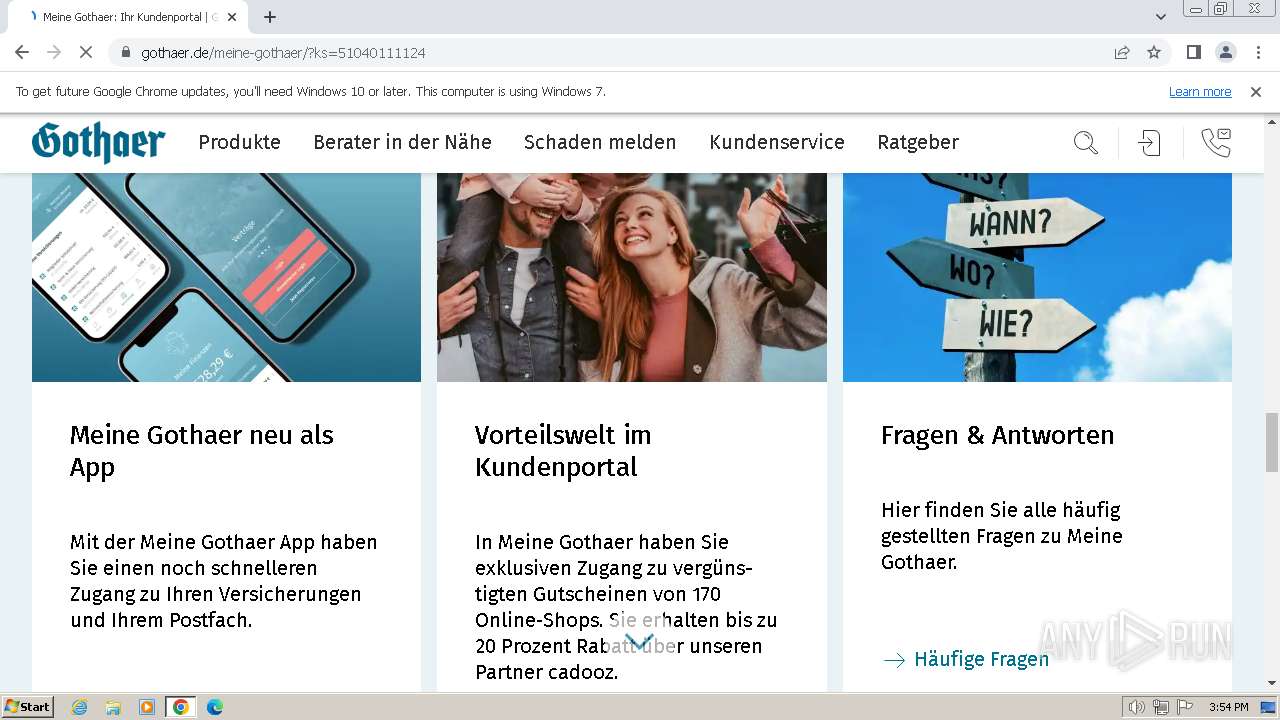Open volume control in system tray

[x=1137, y=707]
